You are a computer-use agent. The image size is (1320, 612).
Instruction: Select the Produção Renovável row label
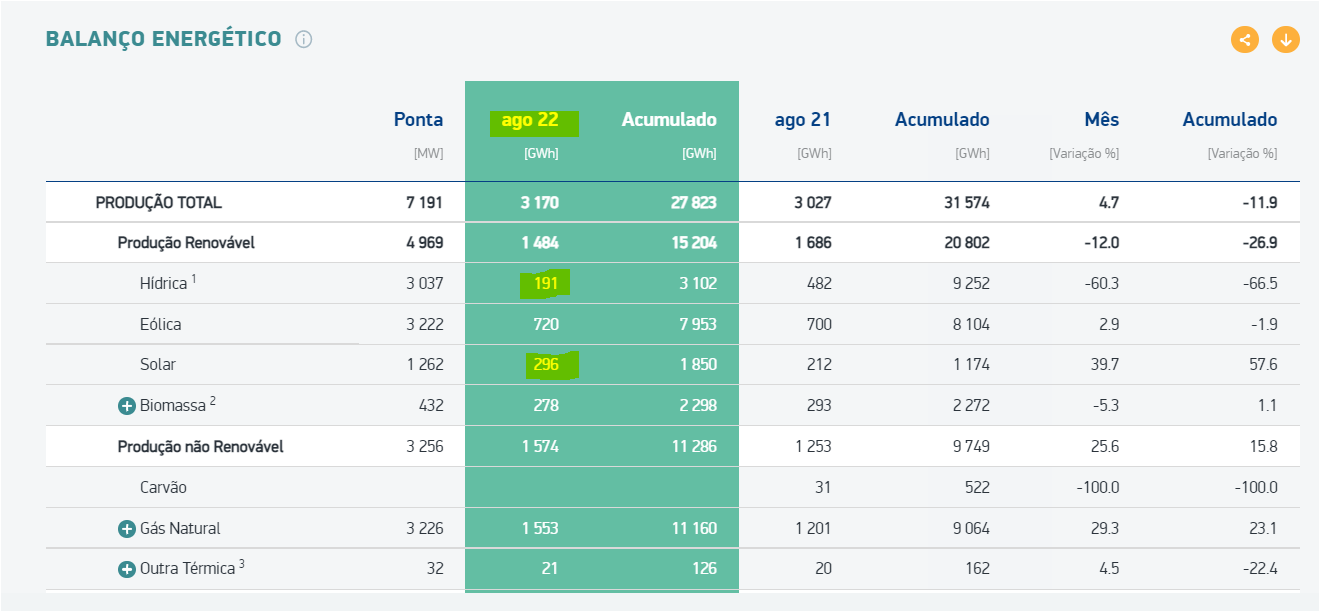pos(185,243)
